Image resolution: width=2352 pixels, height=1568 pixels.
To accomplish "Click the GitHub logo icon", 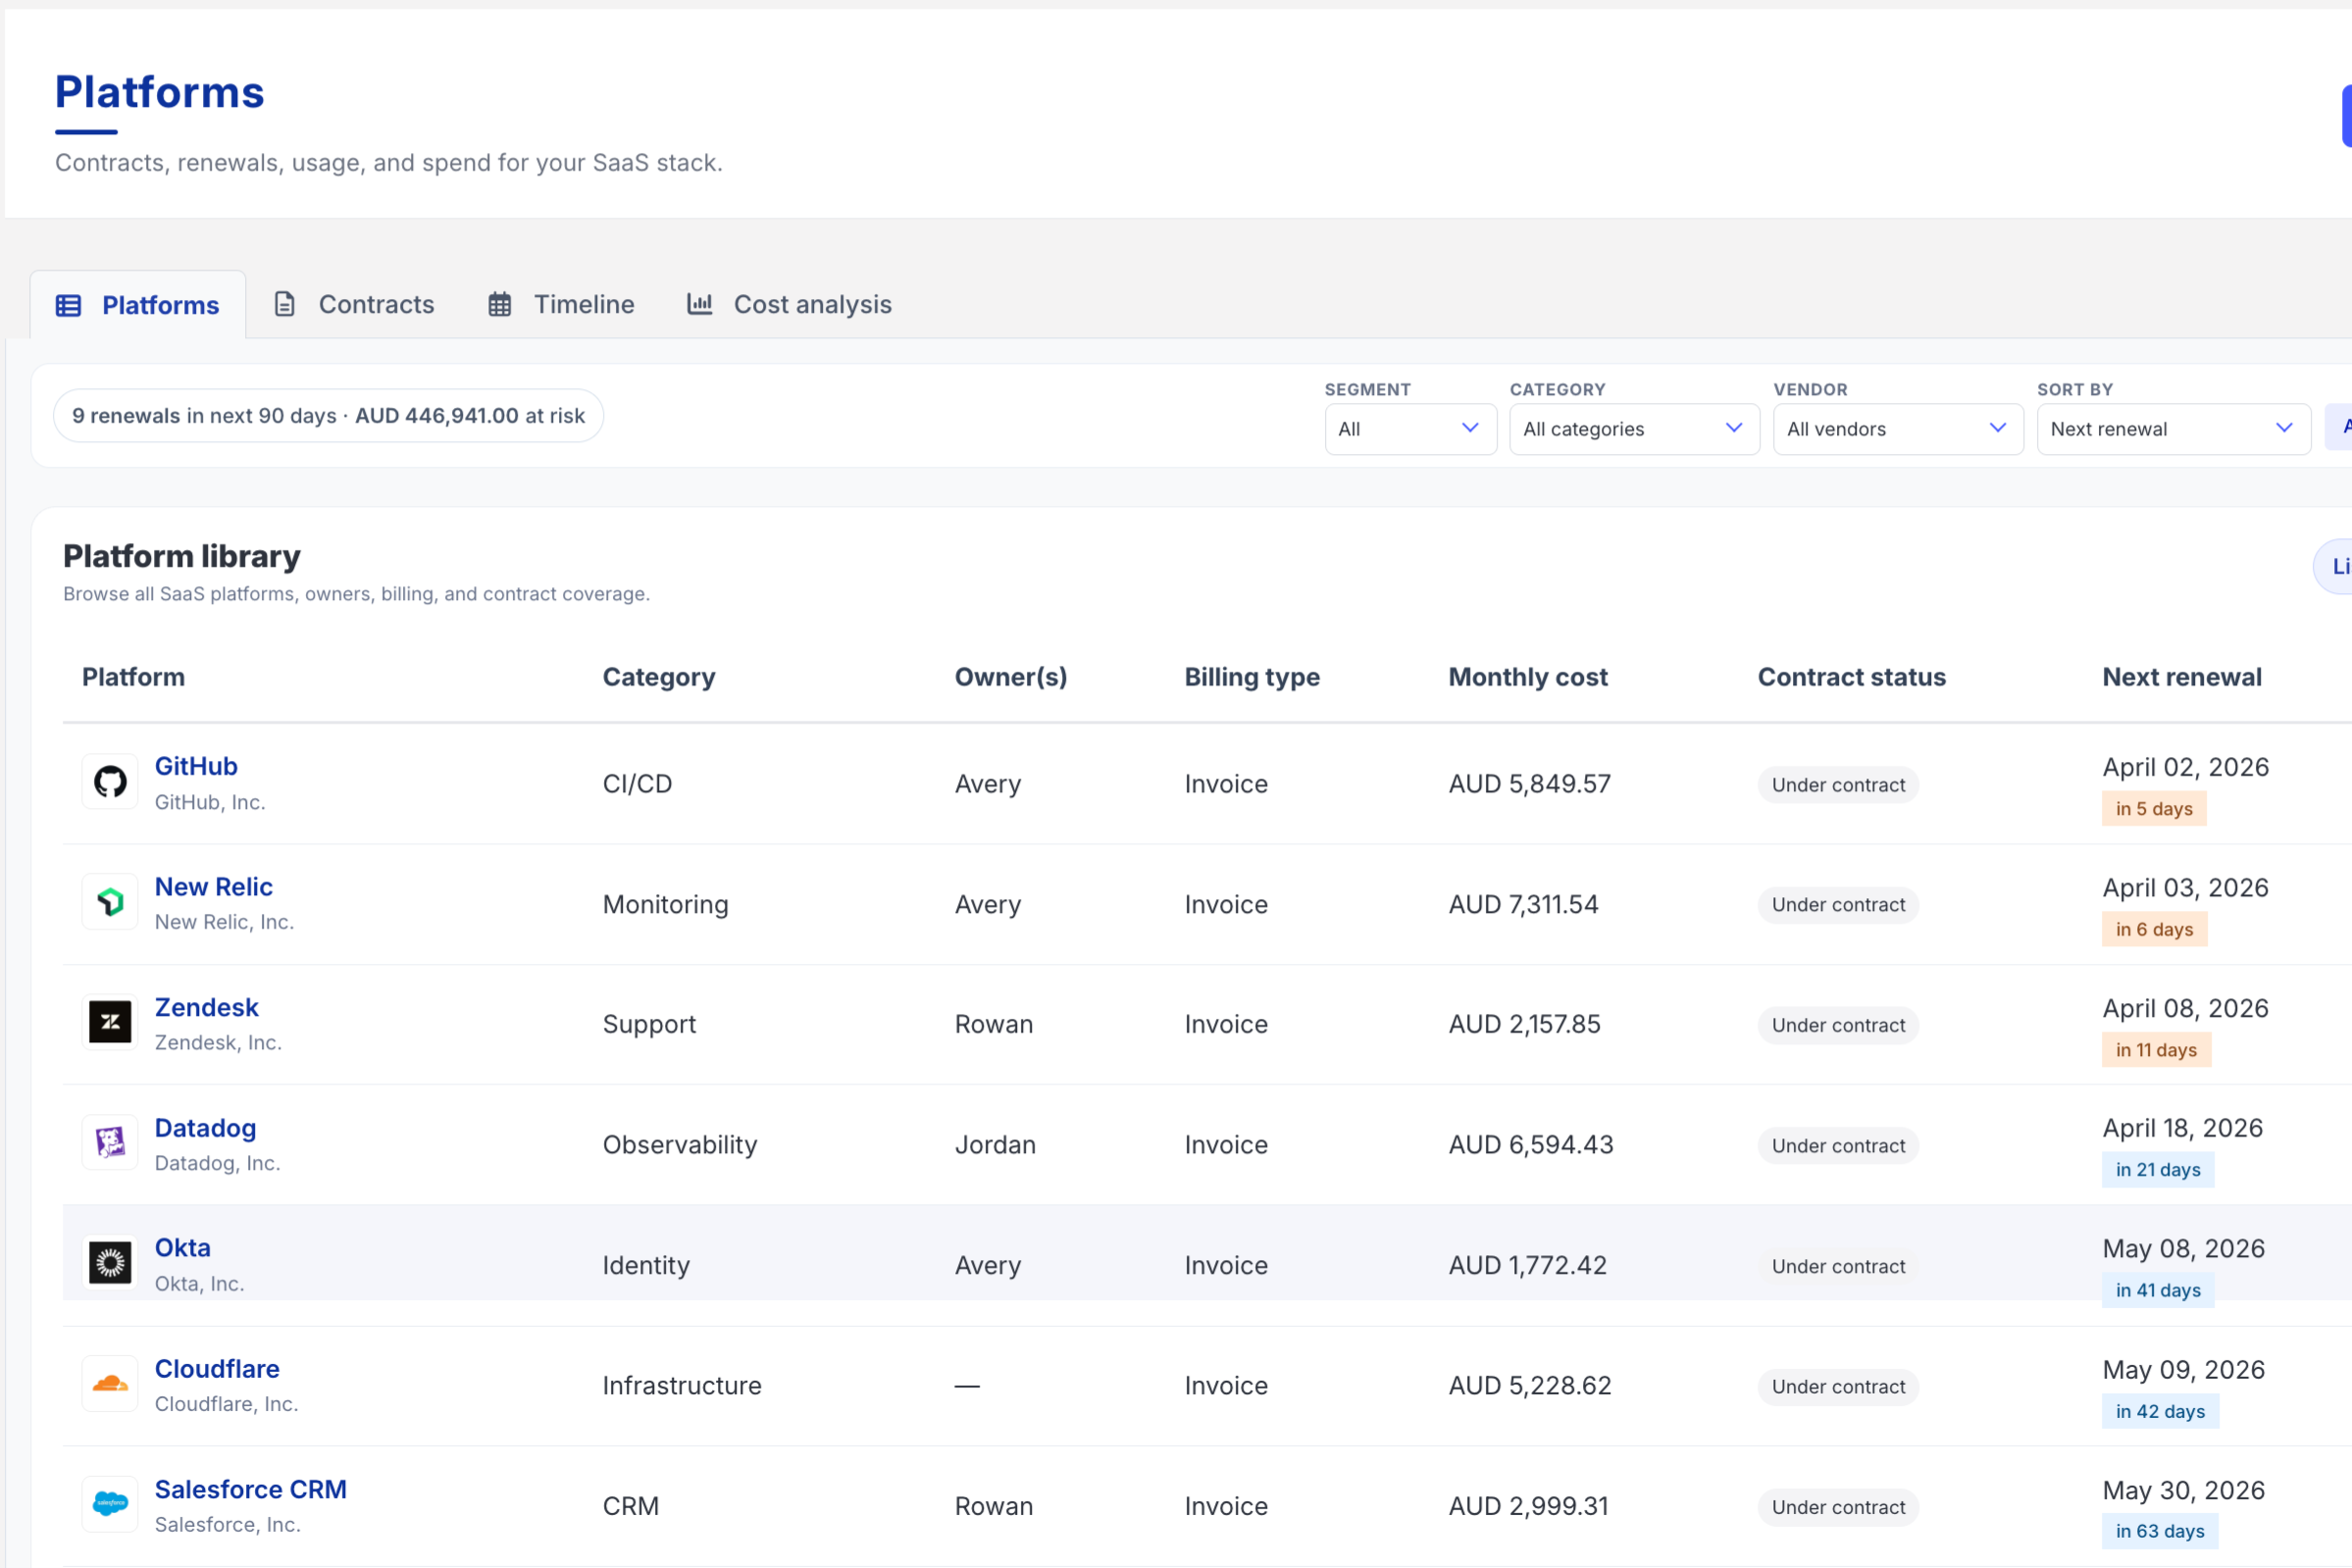I will click(110, 781).
